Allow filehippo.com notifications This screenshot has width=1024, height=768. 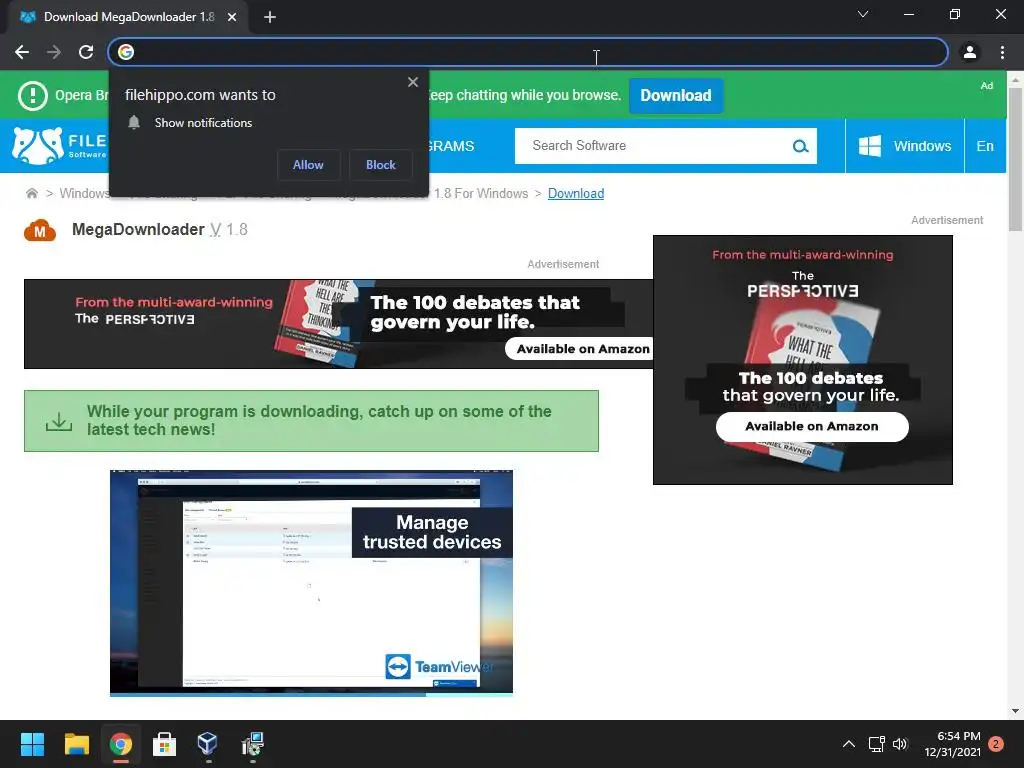pos(308,165)
